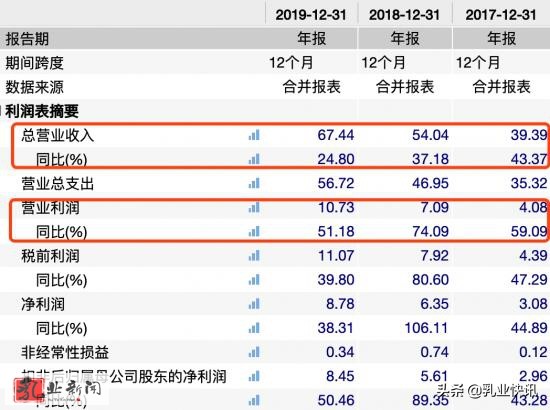This screenshot has width=550, height=410.
Task: Click 合并报表 under 2018-12-31
Action: [x=405, y=87]
